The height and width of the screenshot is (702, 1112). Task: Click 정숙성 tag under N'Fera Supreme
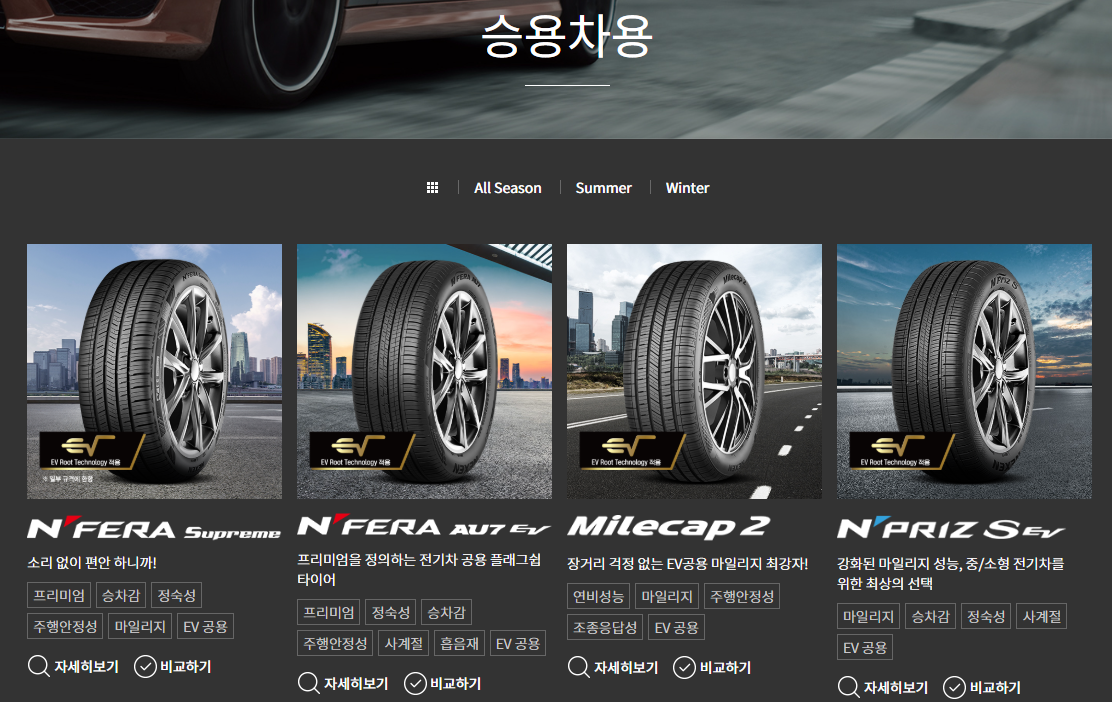(x=177, y=595)
